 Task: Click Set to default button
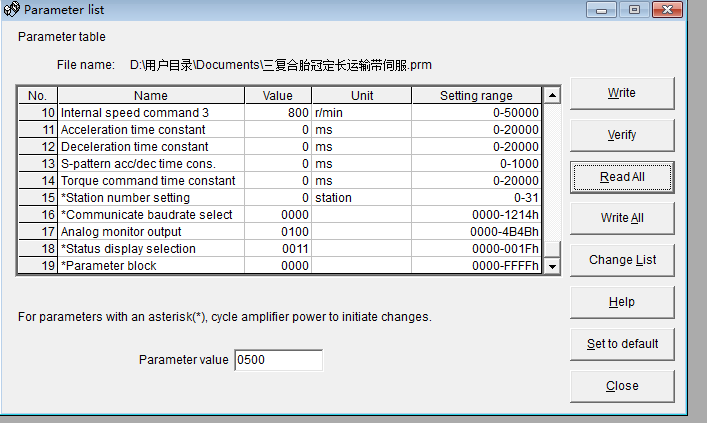pos(621,344)
